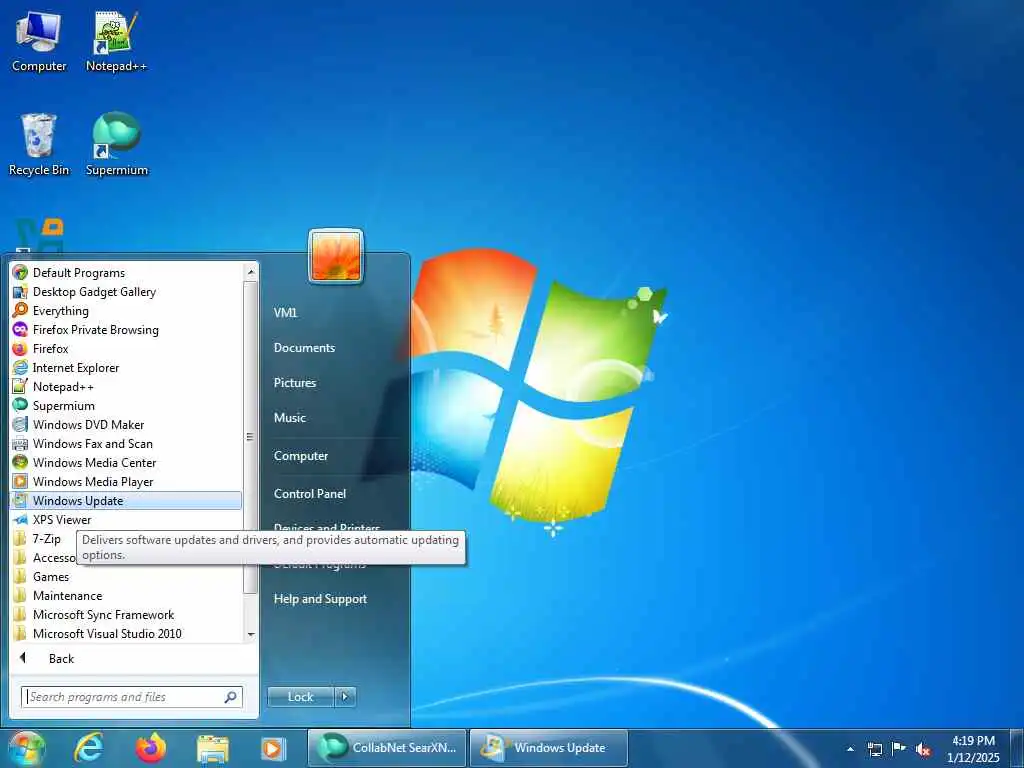Open the network tray icon
Image resolution: width=1024 pixels, height=768 pixels.
point(874,749)
